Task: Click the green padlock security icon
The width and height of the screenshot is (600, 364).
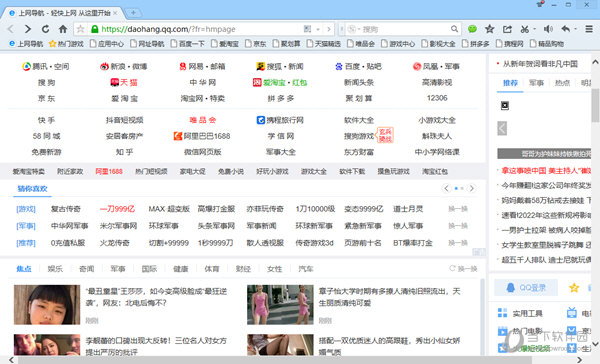Action: click(95, 29)
